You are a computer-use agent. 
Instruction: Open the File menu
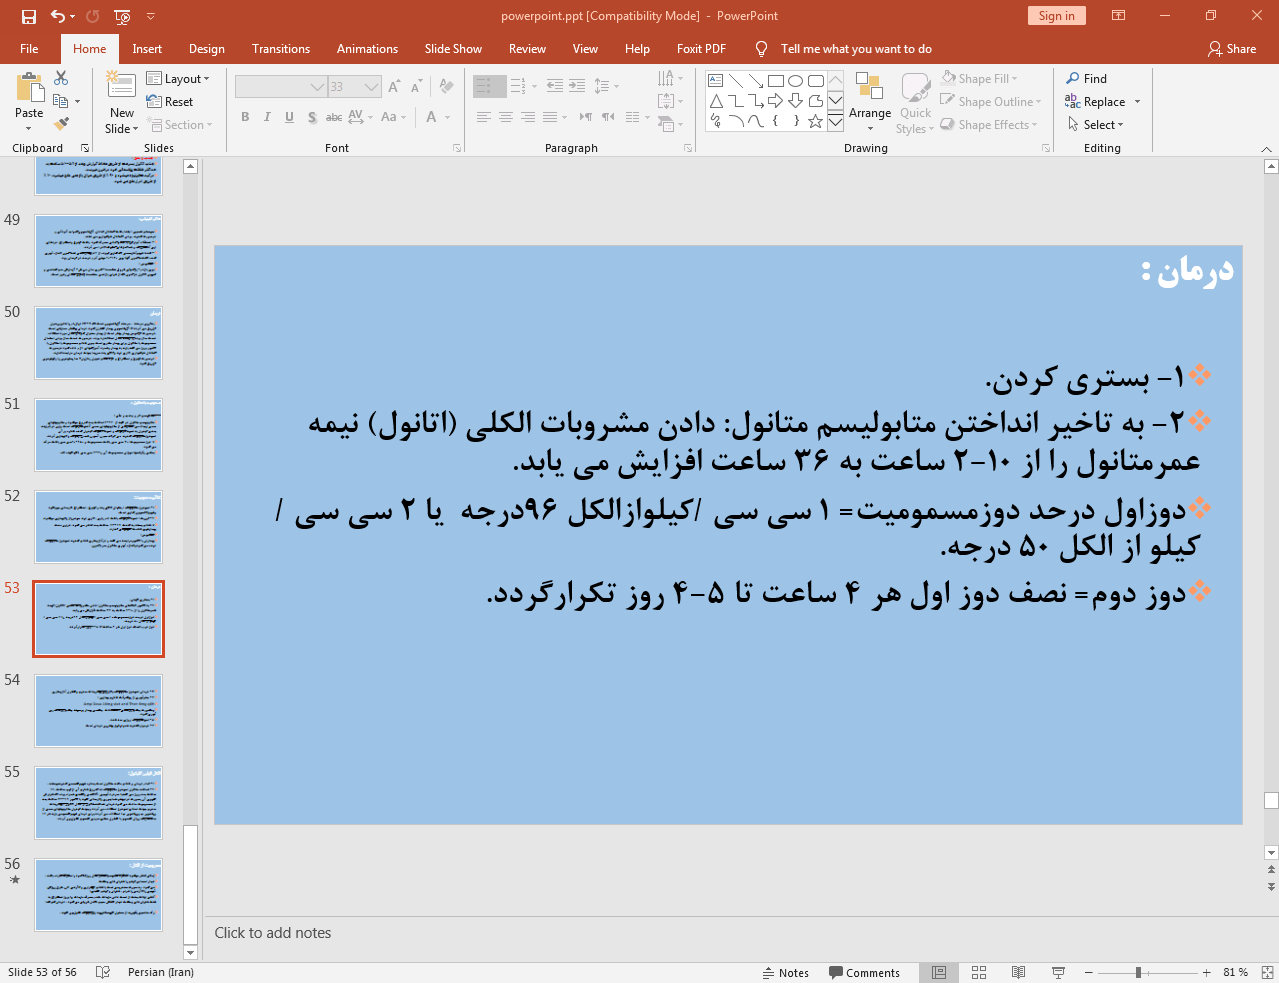[x=30, y=49]
